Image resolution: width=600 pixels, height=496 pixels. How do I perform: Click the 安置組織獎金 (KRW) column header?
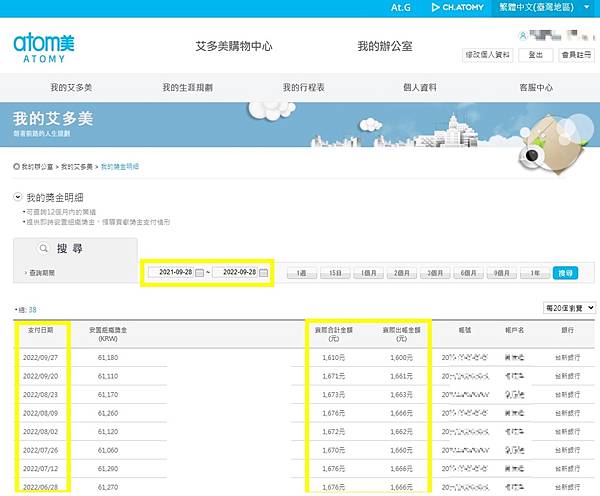(108, 334)
